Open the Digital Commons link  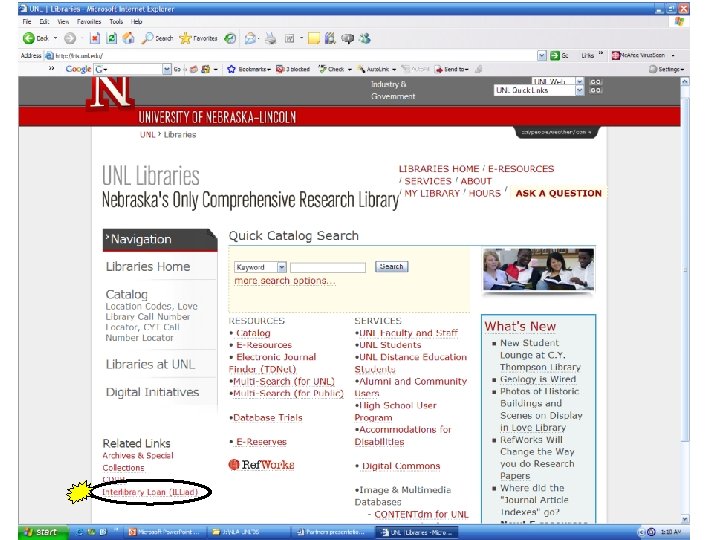[x=401, y=466]
